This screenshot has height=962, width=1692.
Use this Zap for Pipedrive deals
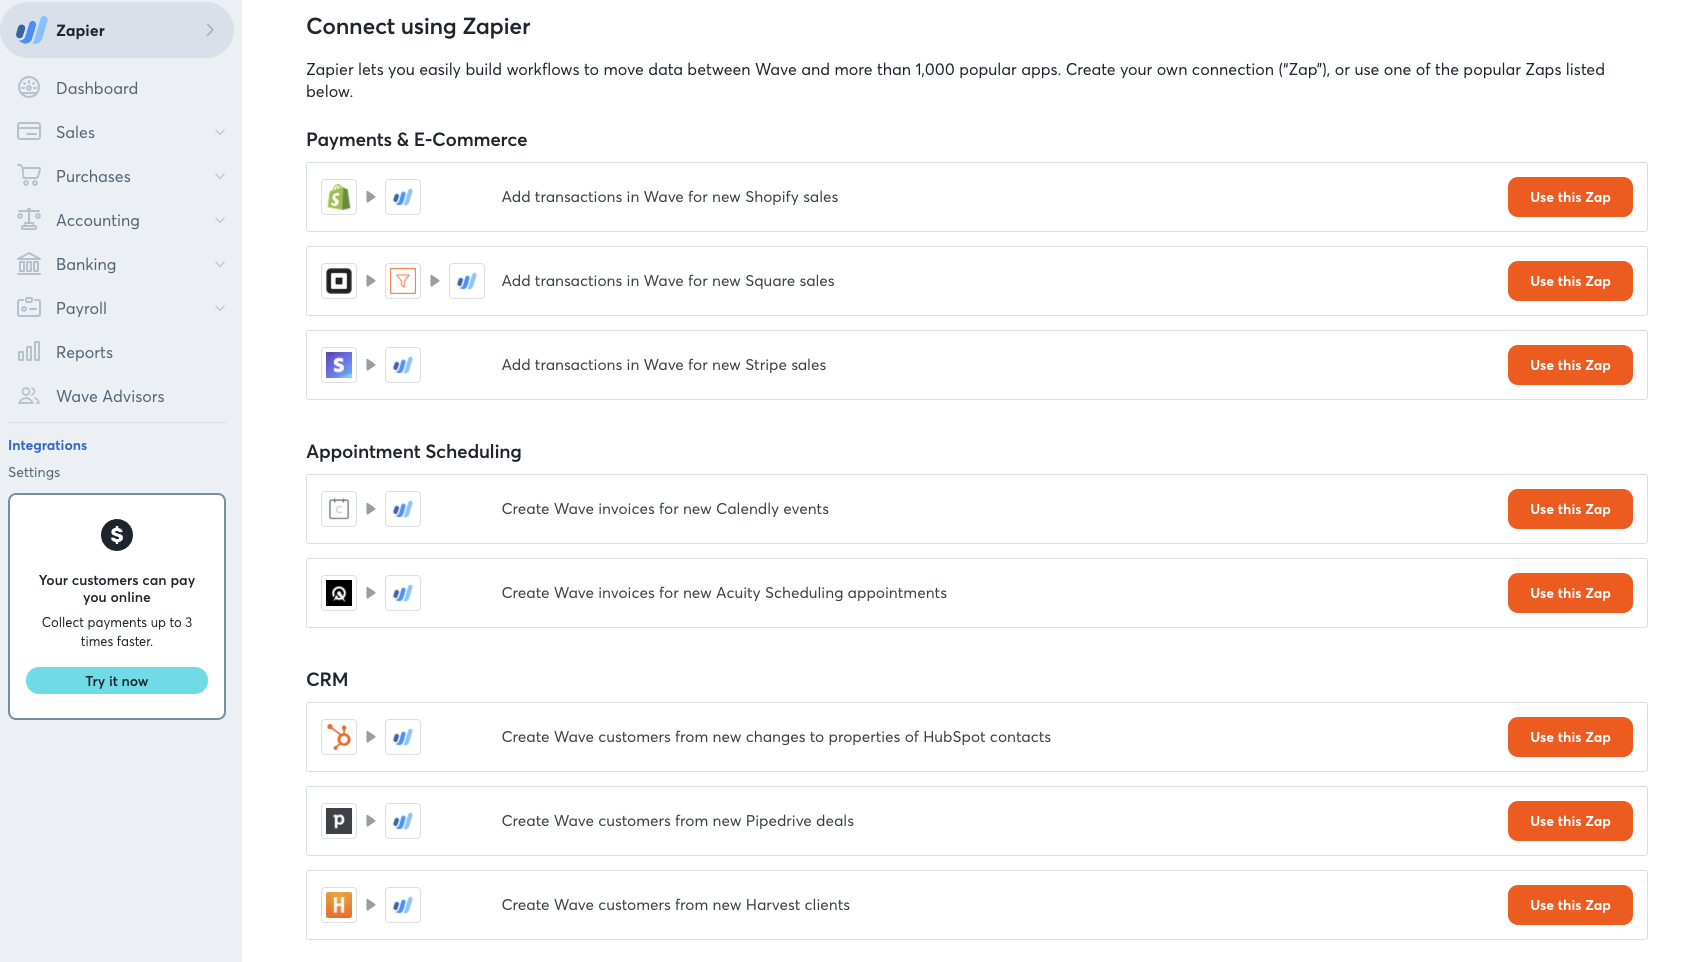1570,821
